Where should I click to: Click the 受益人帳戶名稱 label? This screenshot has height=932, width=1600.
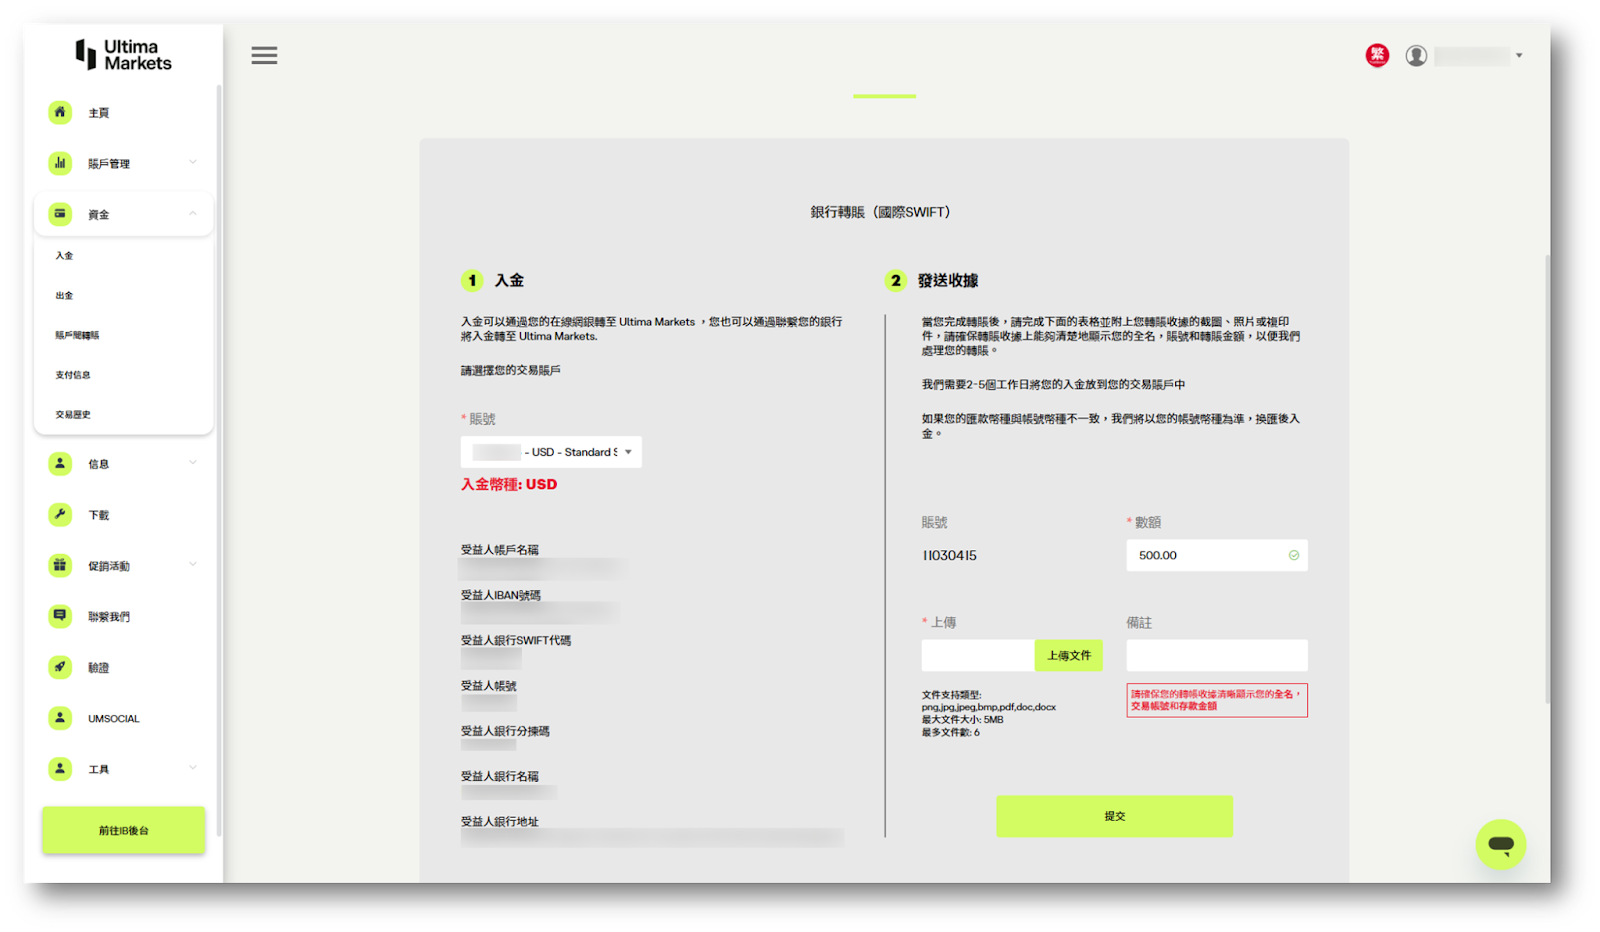pos(500,550)
